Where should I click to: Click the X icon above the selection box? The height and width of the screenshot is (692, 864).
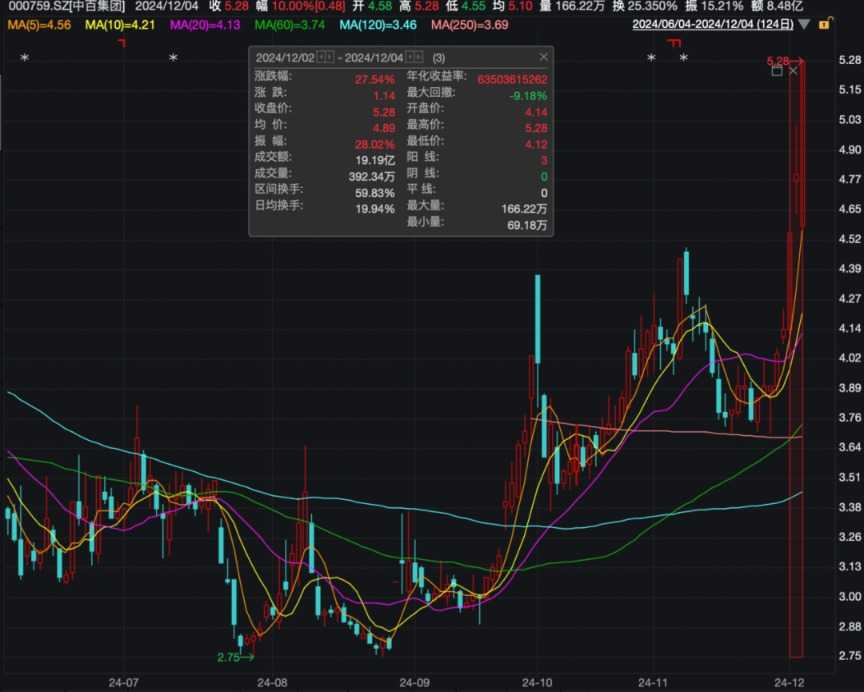pos(794,70)
